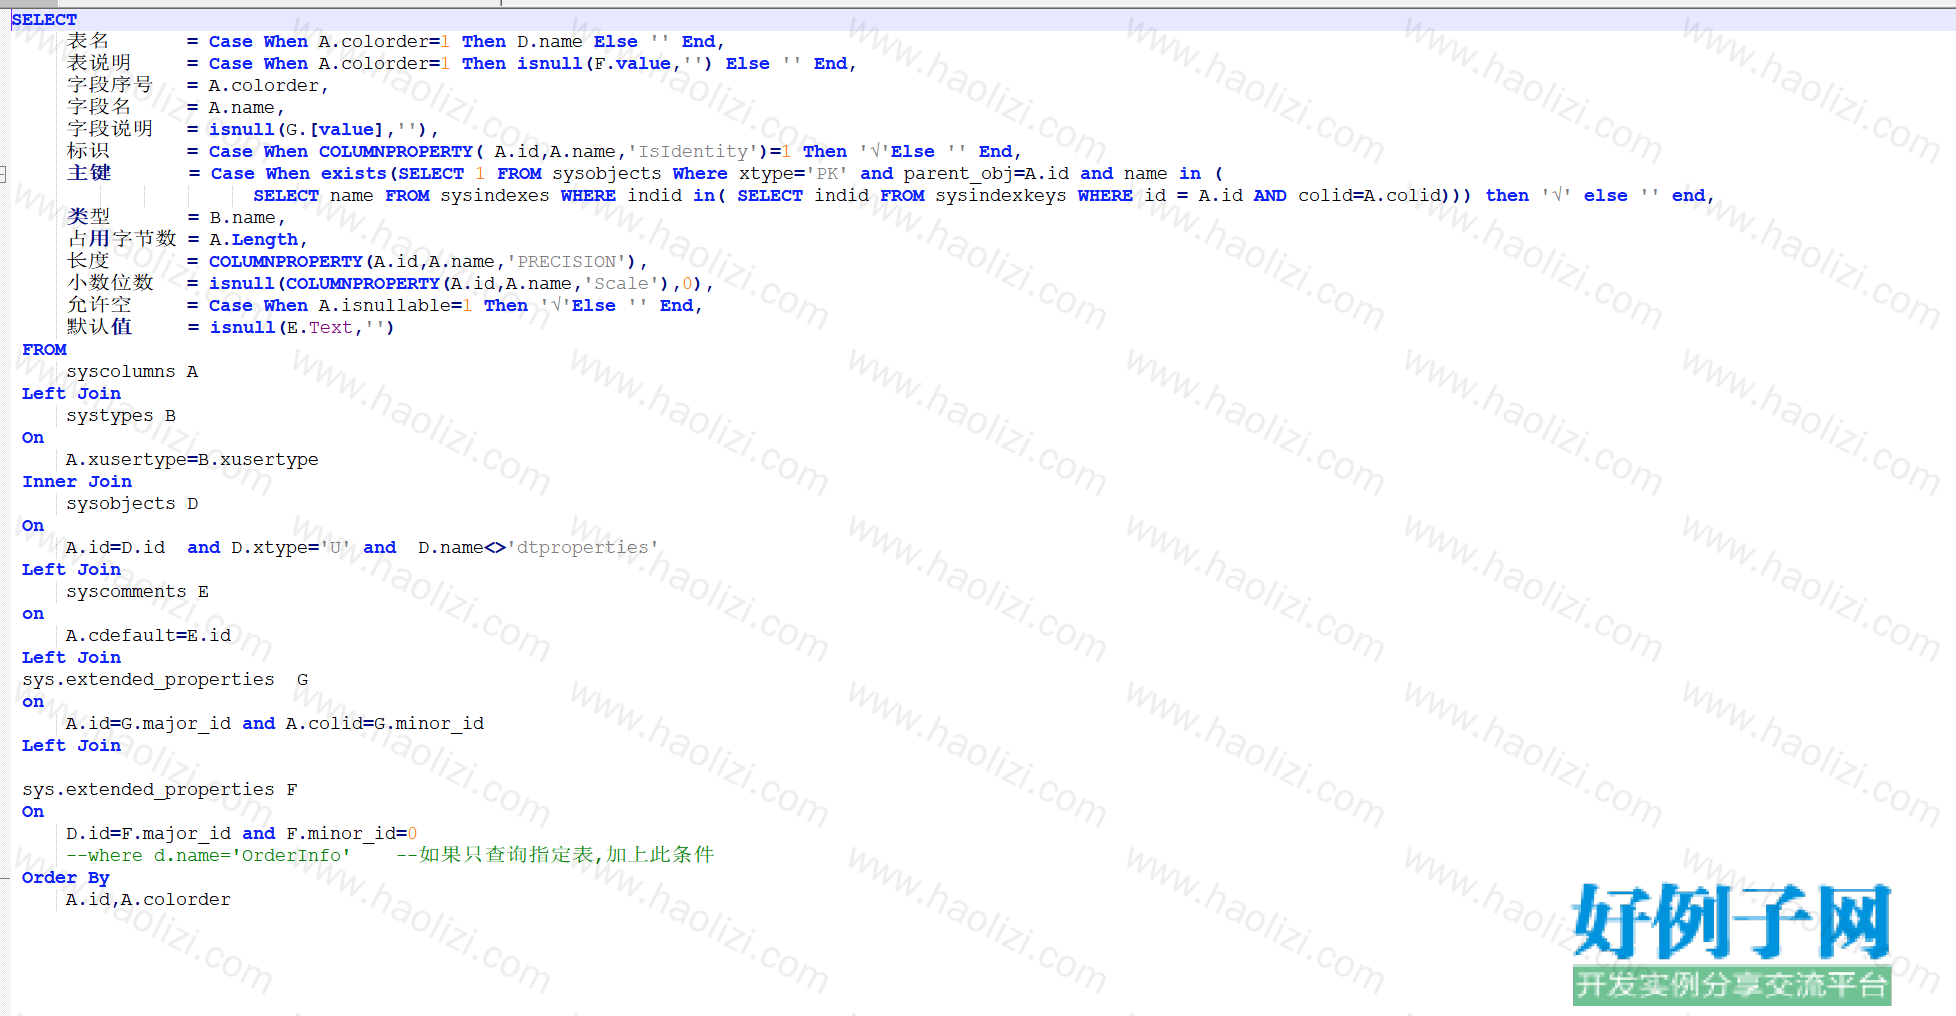
Task: Click the column alias 字段名
Action: (99, 107)
